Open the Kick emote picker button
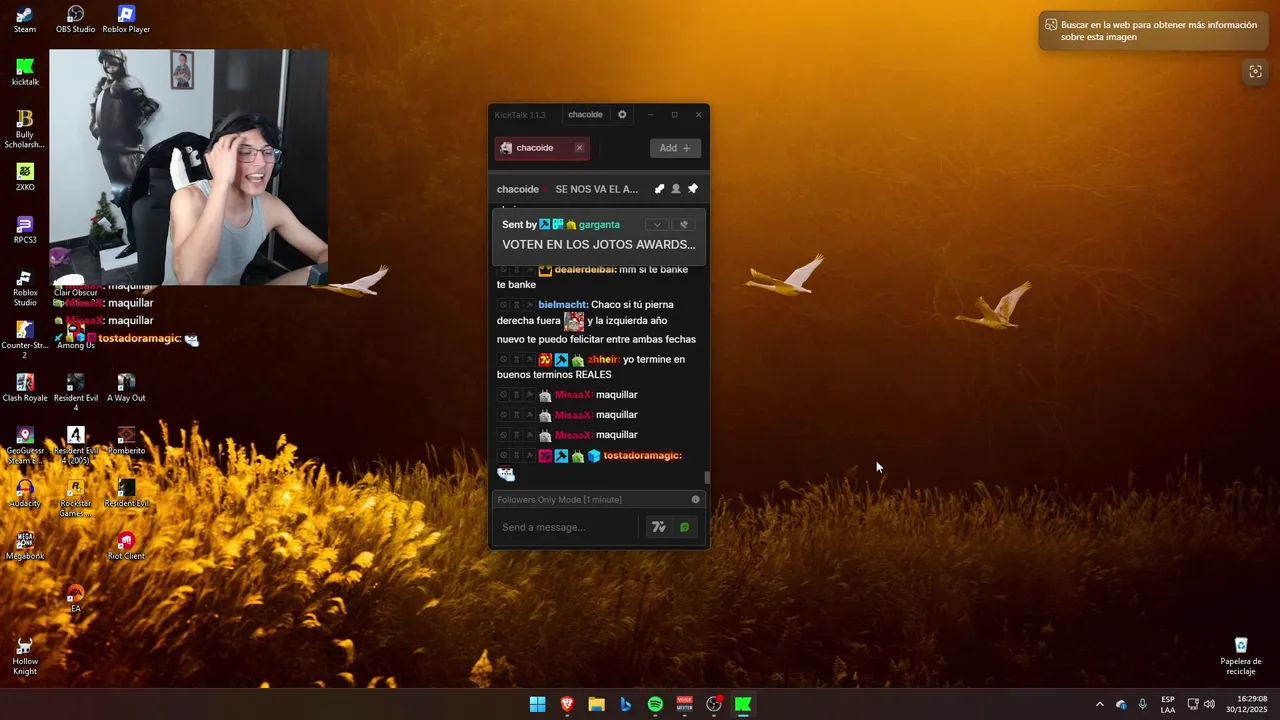Screen dimensions: 1280x720 click(x=685, y=527)
